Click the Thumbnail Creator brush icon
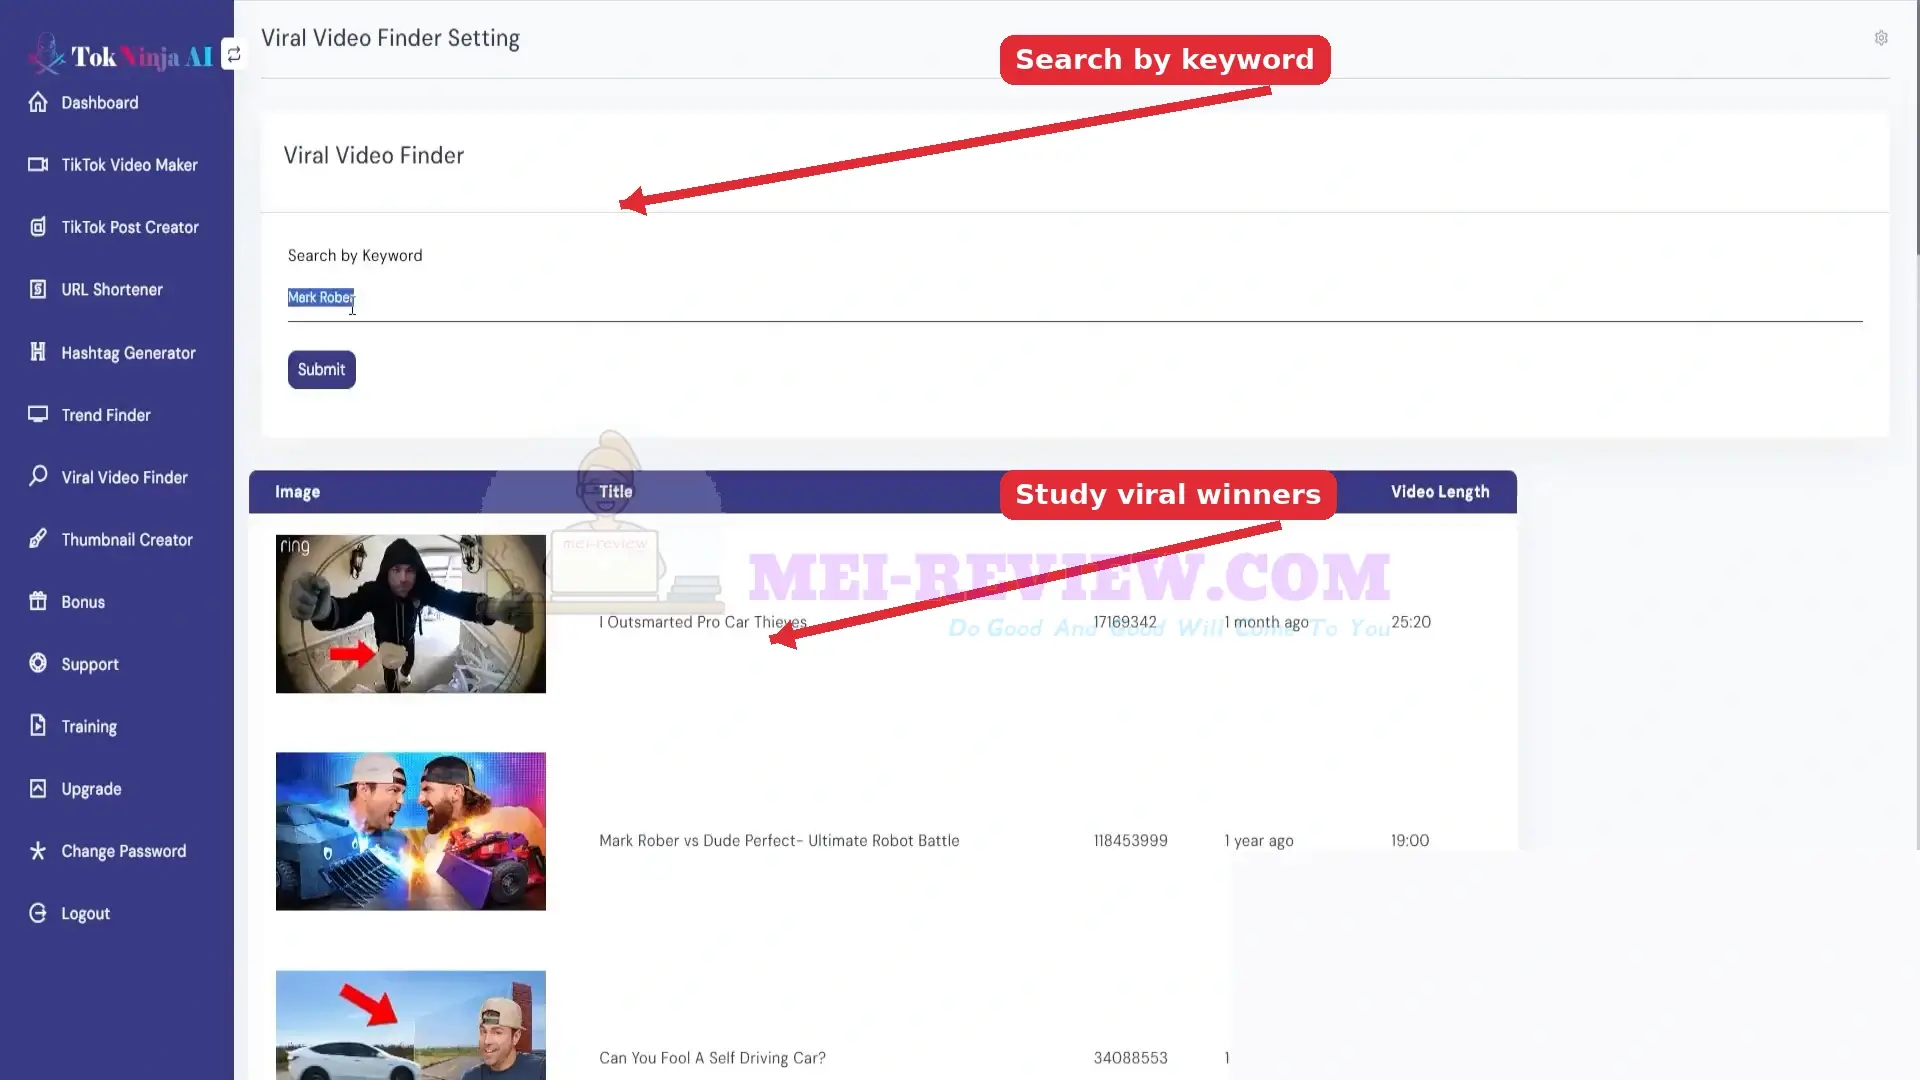 [38, 539]
